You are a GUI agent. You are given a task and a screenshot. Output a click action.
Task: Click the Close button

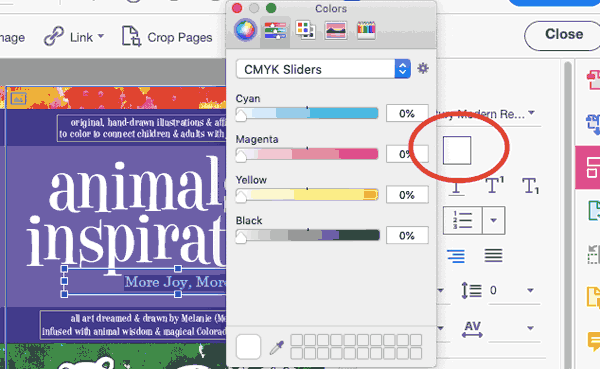click(x=564, y=34)
